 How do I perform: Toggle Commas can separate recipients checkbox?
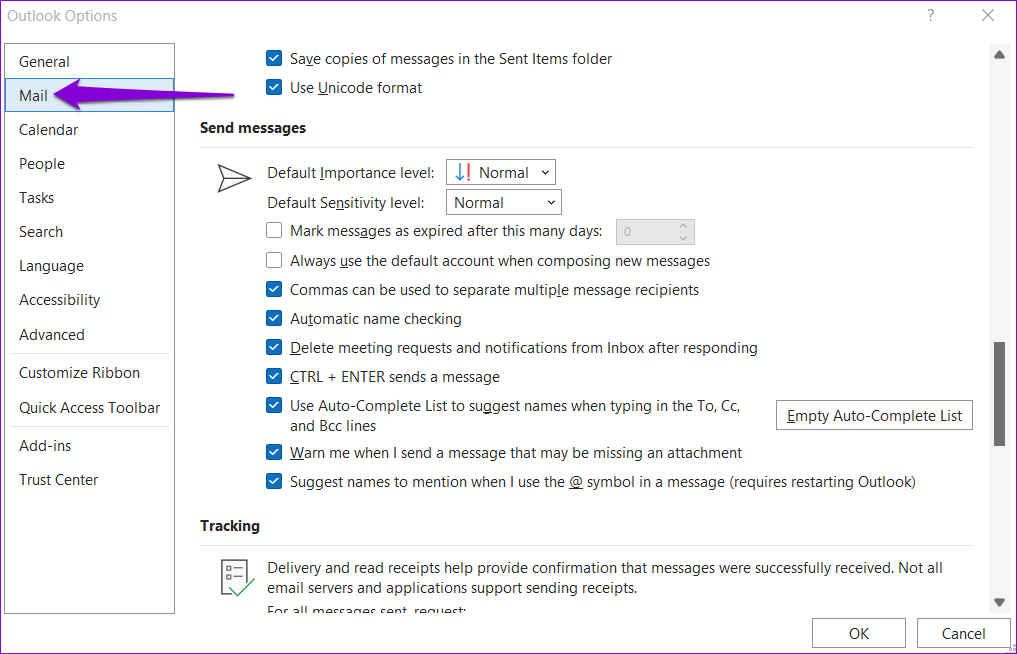pos(274,289)
